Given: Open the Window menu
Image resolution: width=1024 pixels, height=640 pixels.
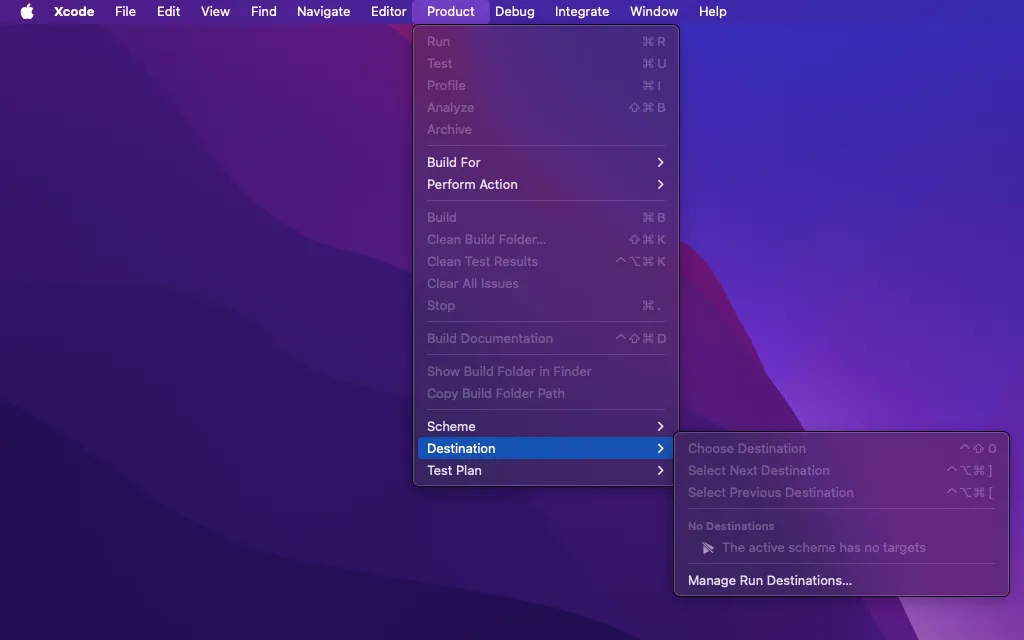Looking at the screenshot, I should pos(654,11).
